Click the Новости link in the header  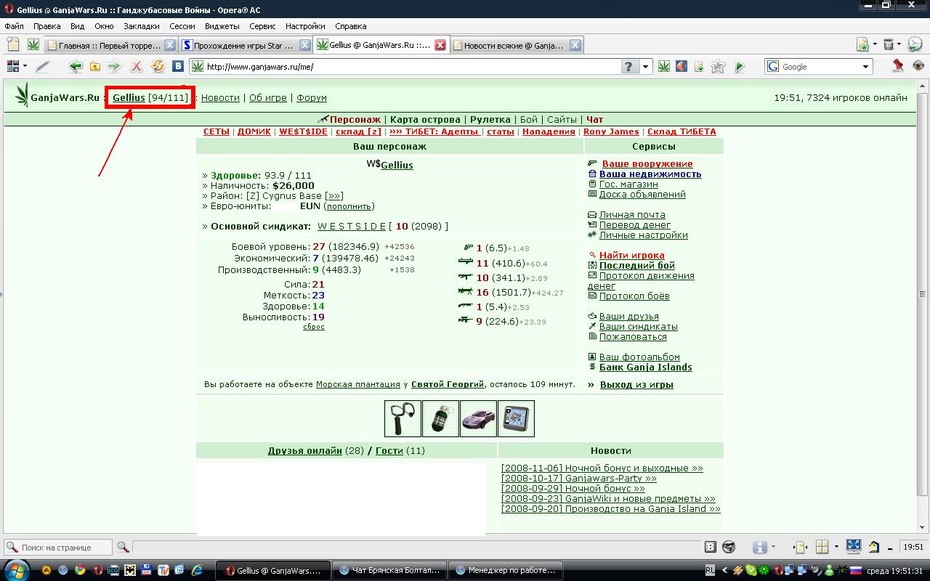pos(220,98)
